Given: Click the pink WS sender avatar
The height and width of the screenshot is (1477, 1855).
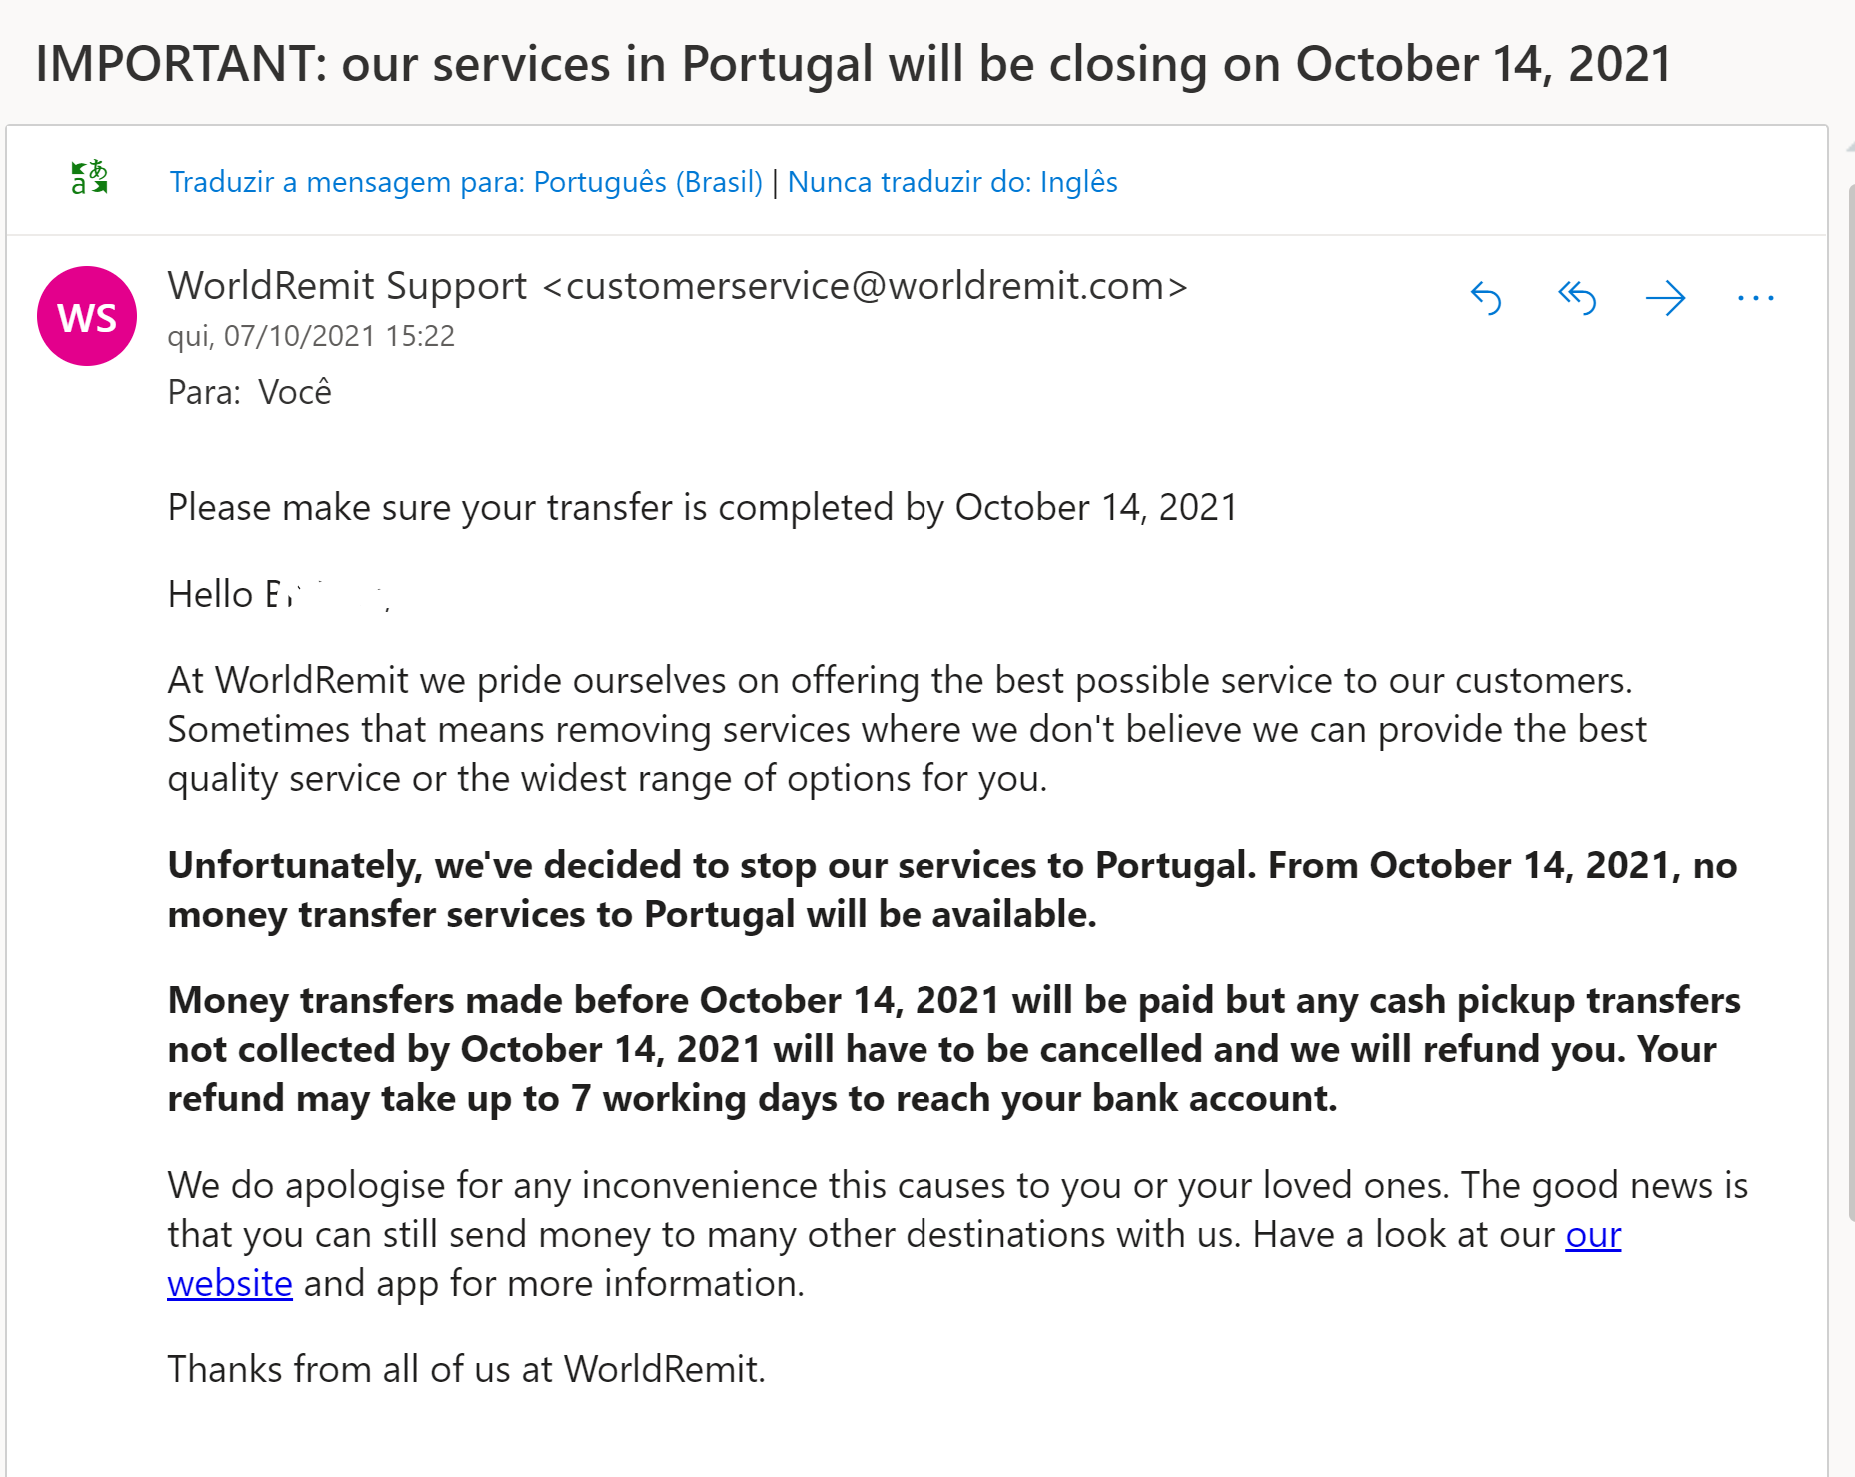Looking at the screenshot, I should (x=87, y=316).
